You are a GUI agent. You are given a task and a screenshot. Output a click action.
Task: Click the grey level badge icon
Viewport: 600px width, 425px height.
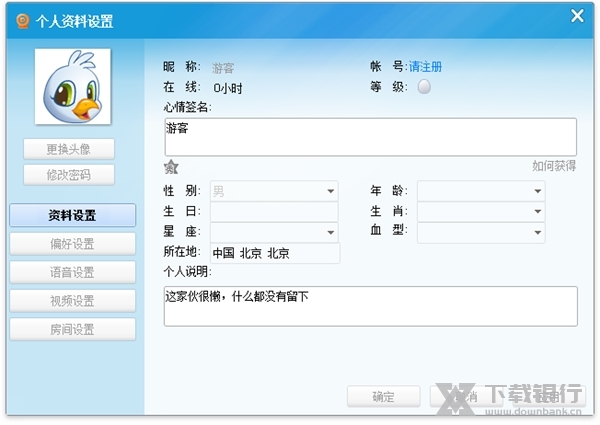(424, 87)
